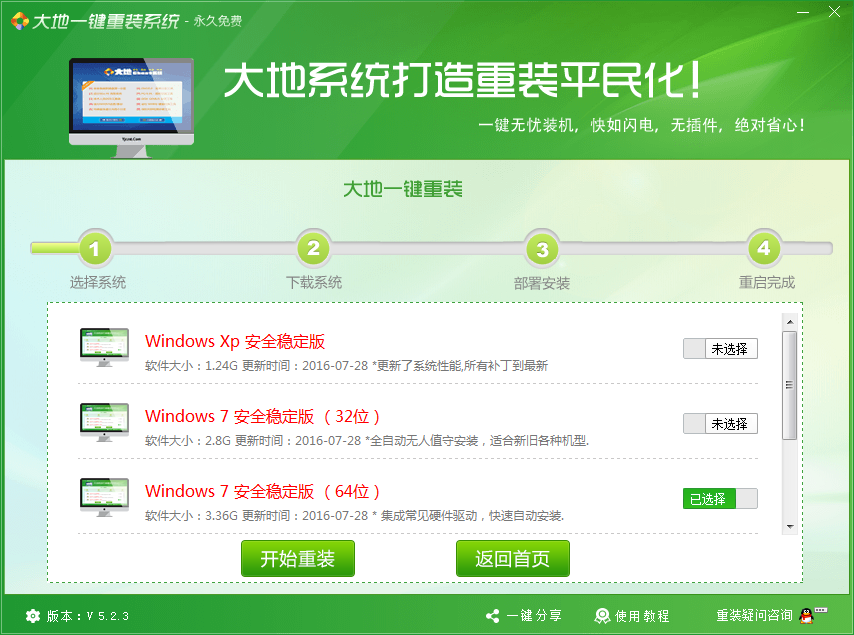Click the Windows Xp system thumbnail icon
This screenshot has width=854, height=635.
point(104,347)
